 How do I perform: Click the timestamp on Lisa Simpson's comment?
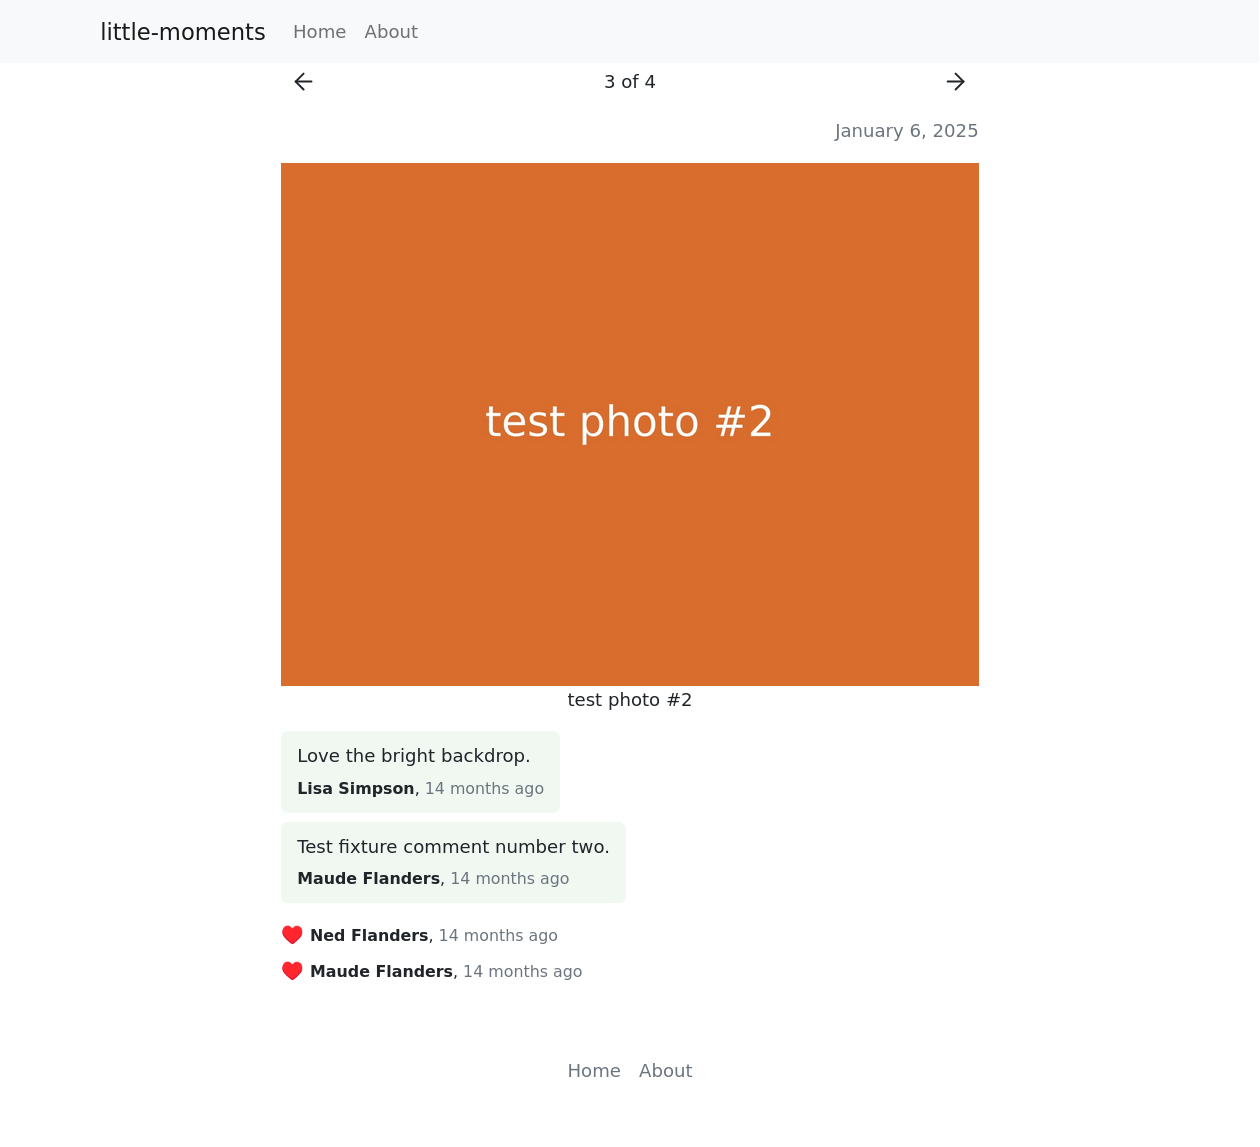484,789
